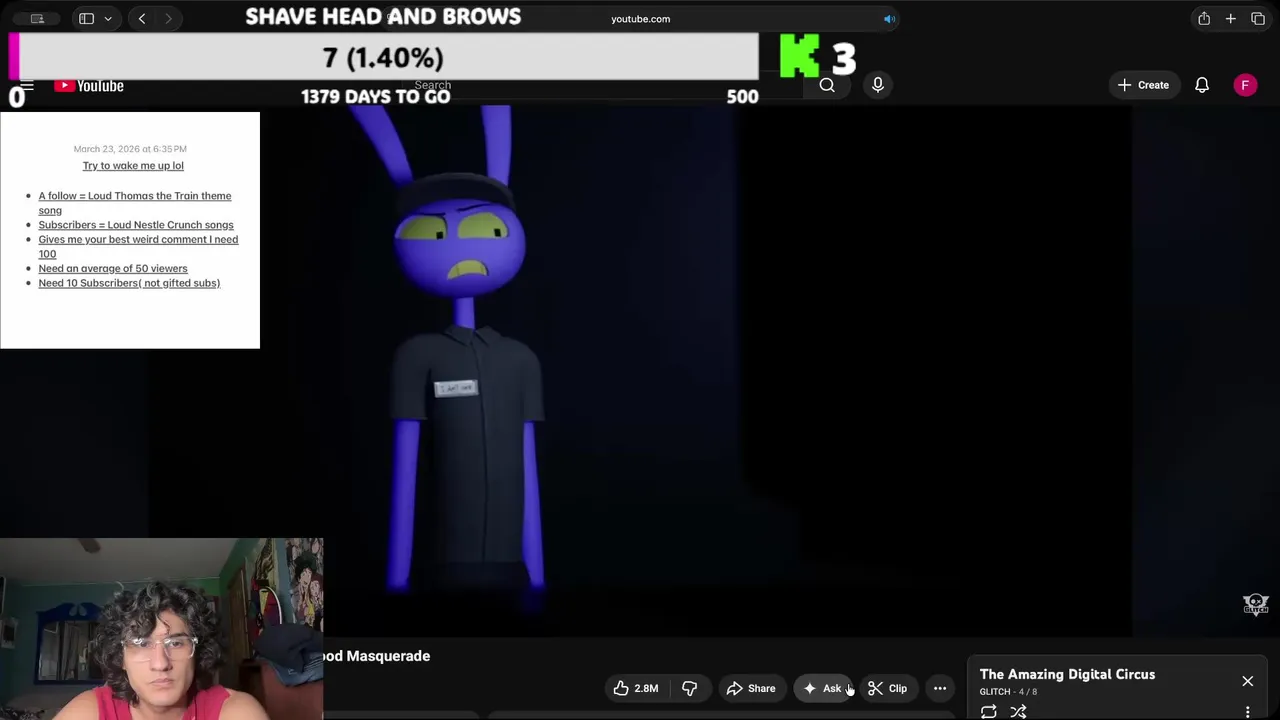Click the GLITCH watermark in video

[1255, 604]
